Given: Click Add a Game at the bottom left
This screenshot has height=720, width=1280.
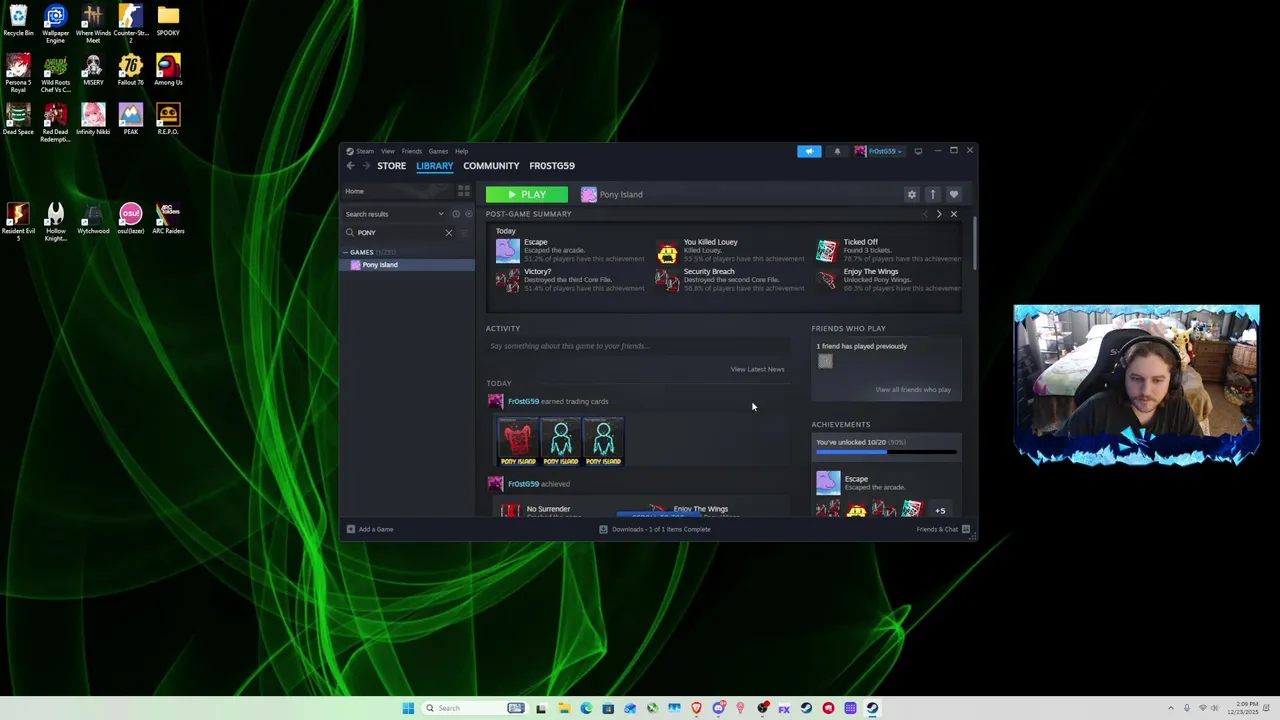Looking at the screenshot, I should click(370, 529).
